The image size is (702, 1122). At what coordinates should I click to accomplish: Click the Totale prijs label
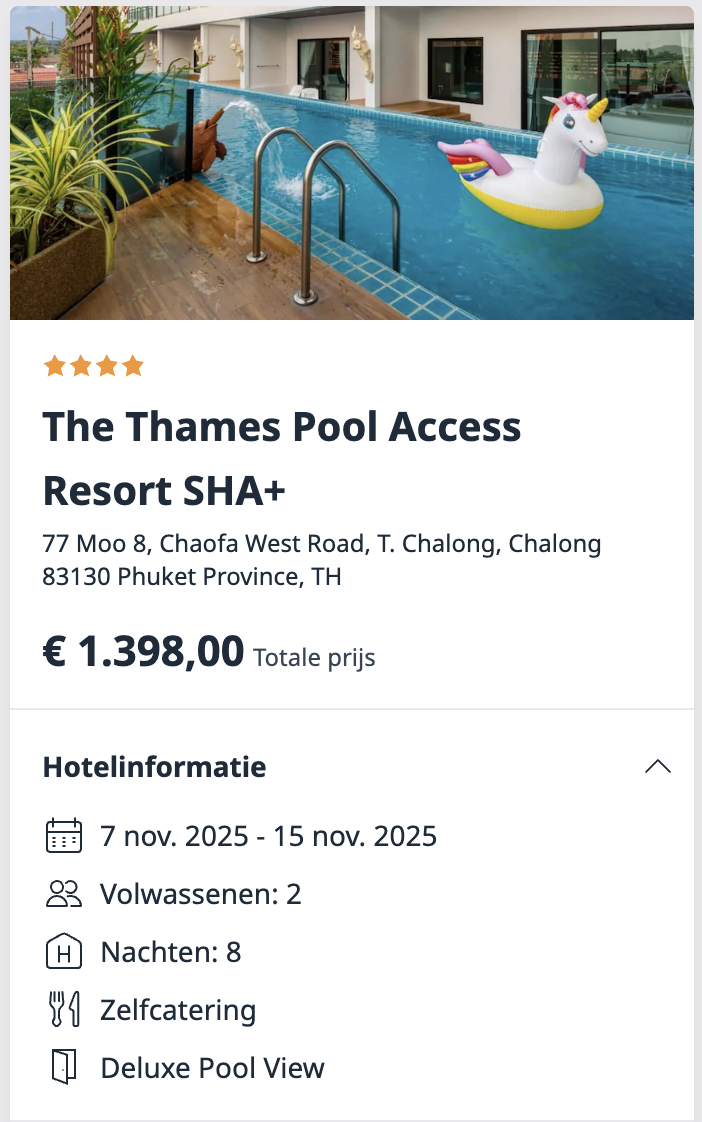click(314, 658)
